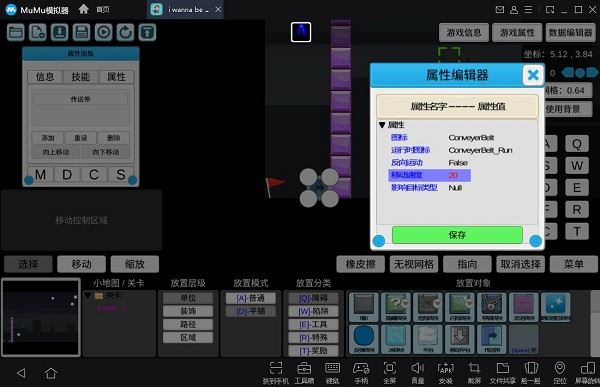Click the slider knob beside the 0 value
Viewport: 600px width, 387px height.
(580, 73)
